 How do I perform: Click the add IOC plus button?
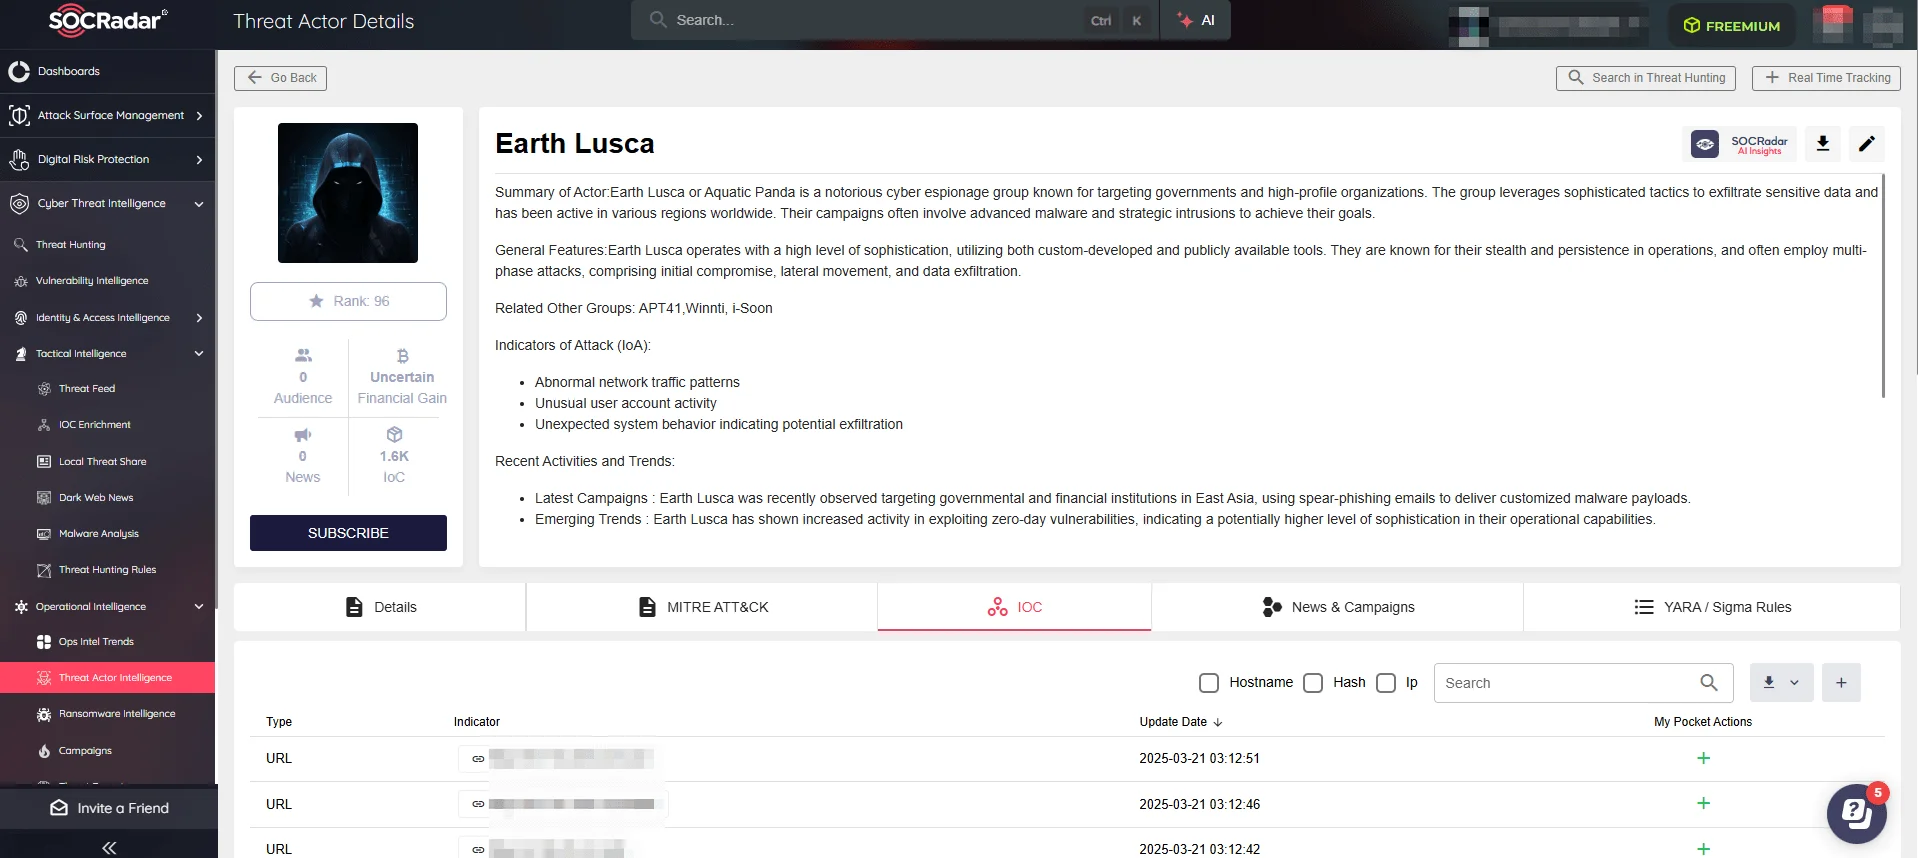click(x=1841, y=682)
